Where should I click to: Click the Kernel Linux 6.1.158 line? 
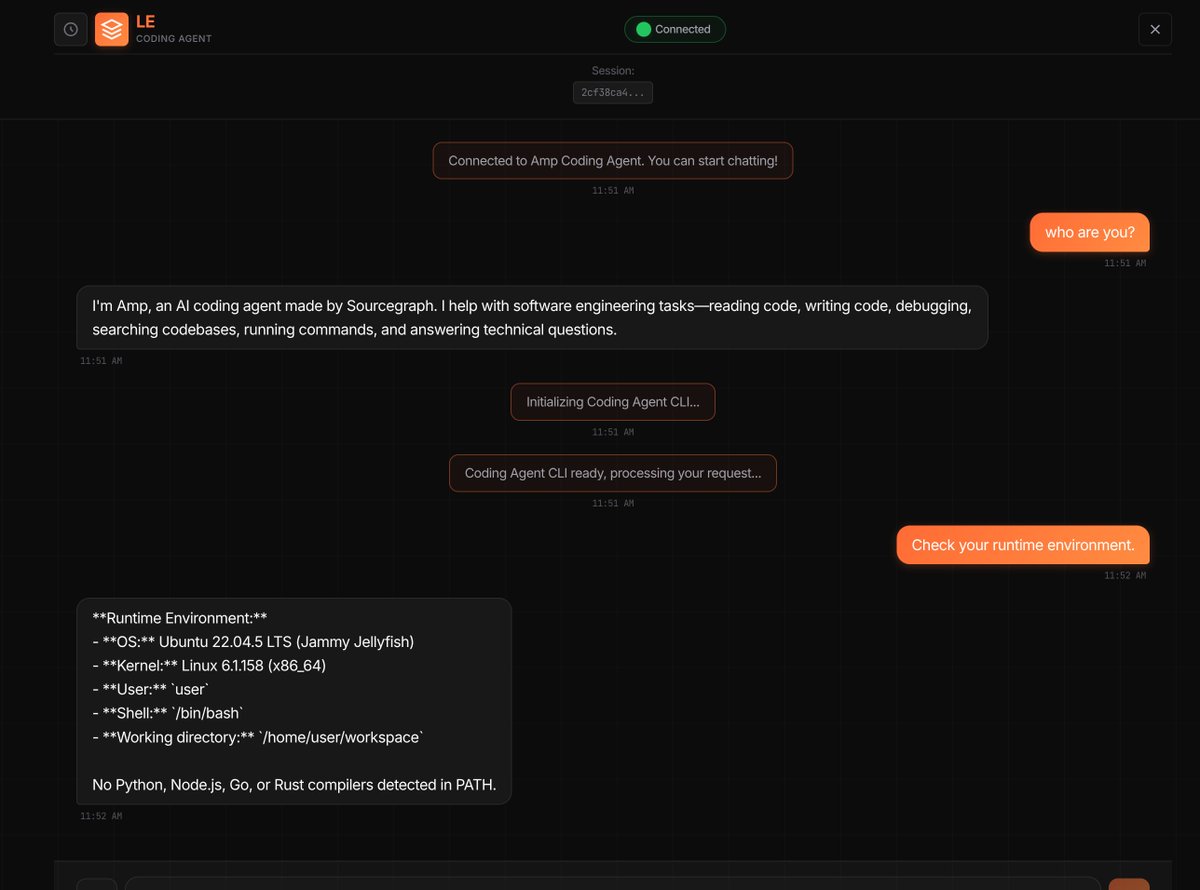tap(209, 665)
